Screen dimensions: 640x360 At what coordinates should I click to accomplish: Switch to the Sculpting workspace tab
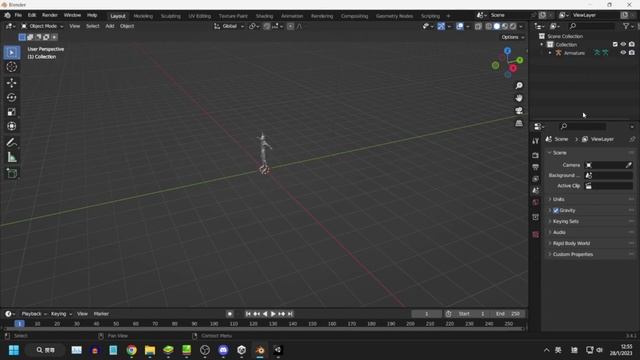[171, 16]
